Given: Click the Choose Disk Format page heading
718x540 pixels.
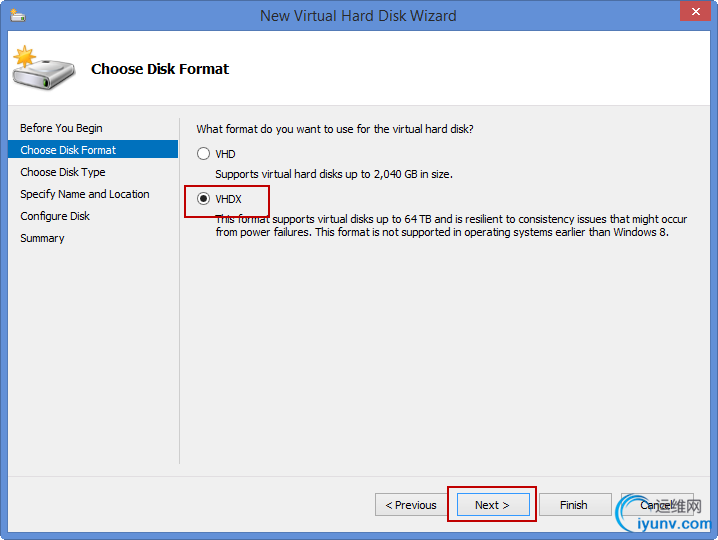Looking at the screenshot, I should point(160,69).
